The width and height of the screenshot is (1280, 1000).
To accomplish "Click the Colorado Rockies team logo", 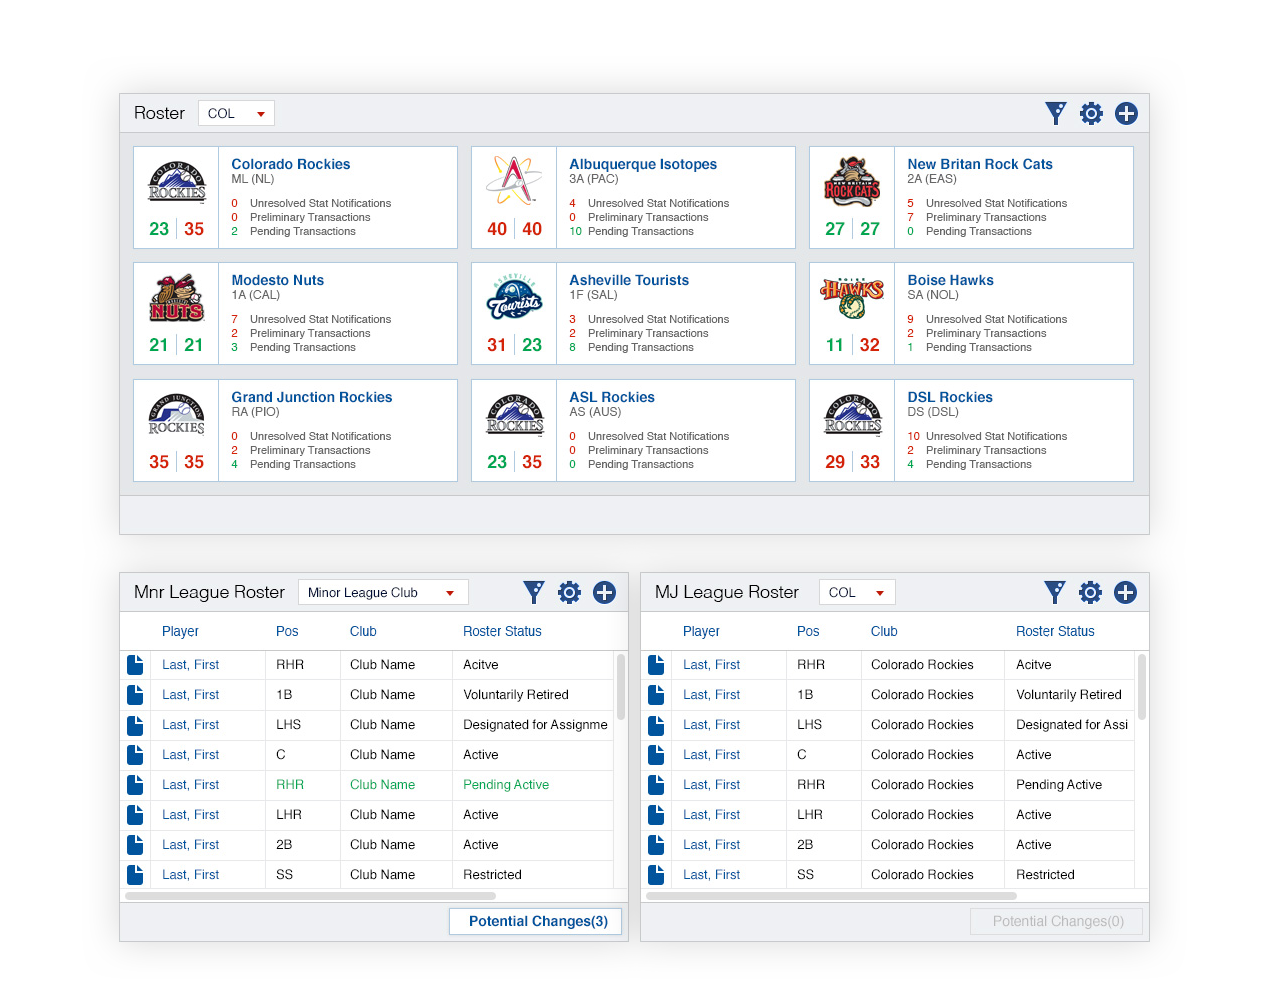I will point(177,182).
